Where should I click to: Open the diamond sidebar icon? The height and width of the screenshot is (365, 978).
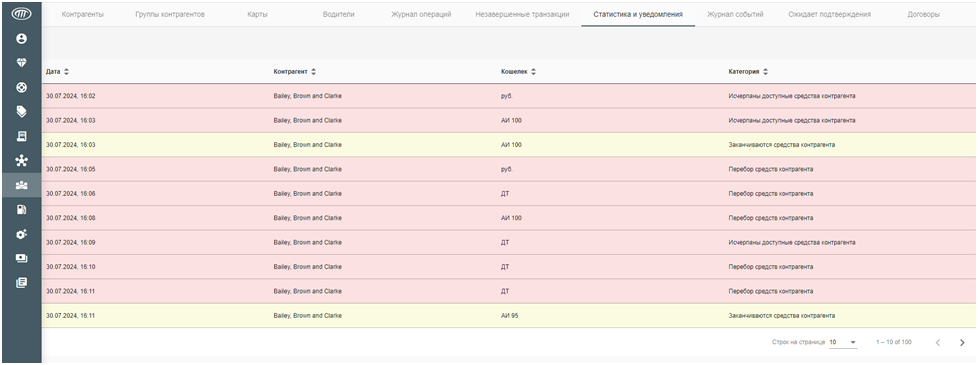click(21, 63)
